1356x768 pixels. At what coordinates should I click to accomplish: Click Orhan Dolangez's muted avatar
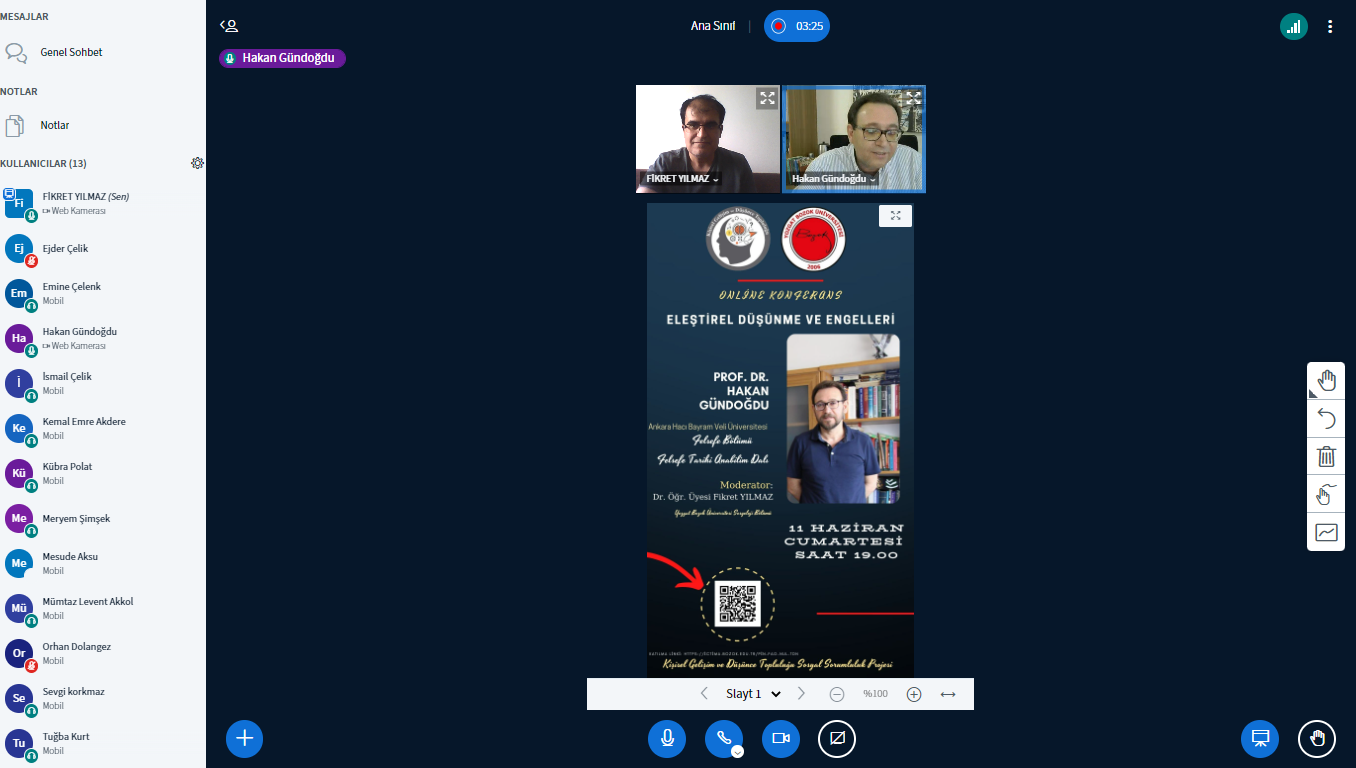point(19,653)
